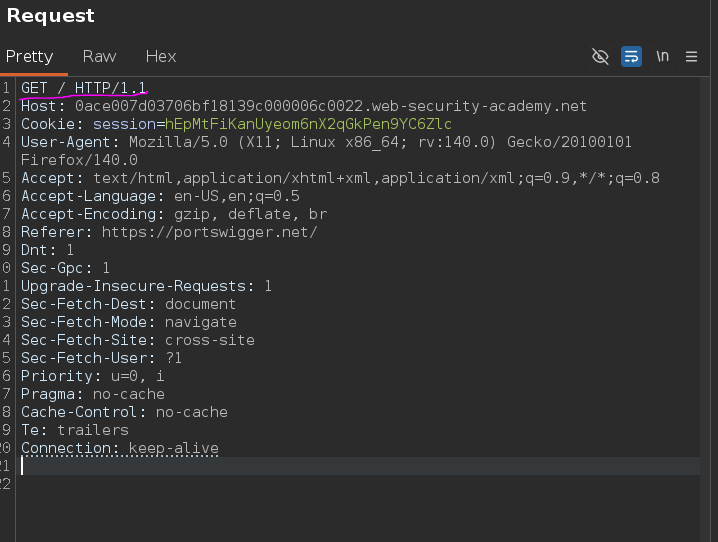Click the Sec-Gpc: 1 header
The image size is (718, 542).
(x=65, y=268)
